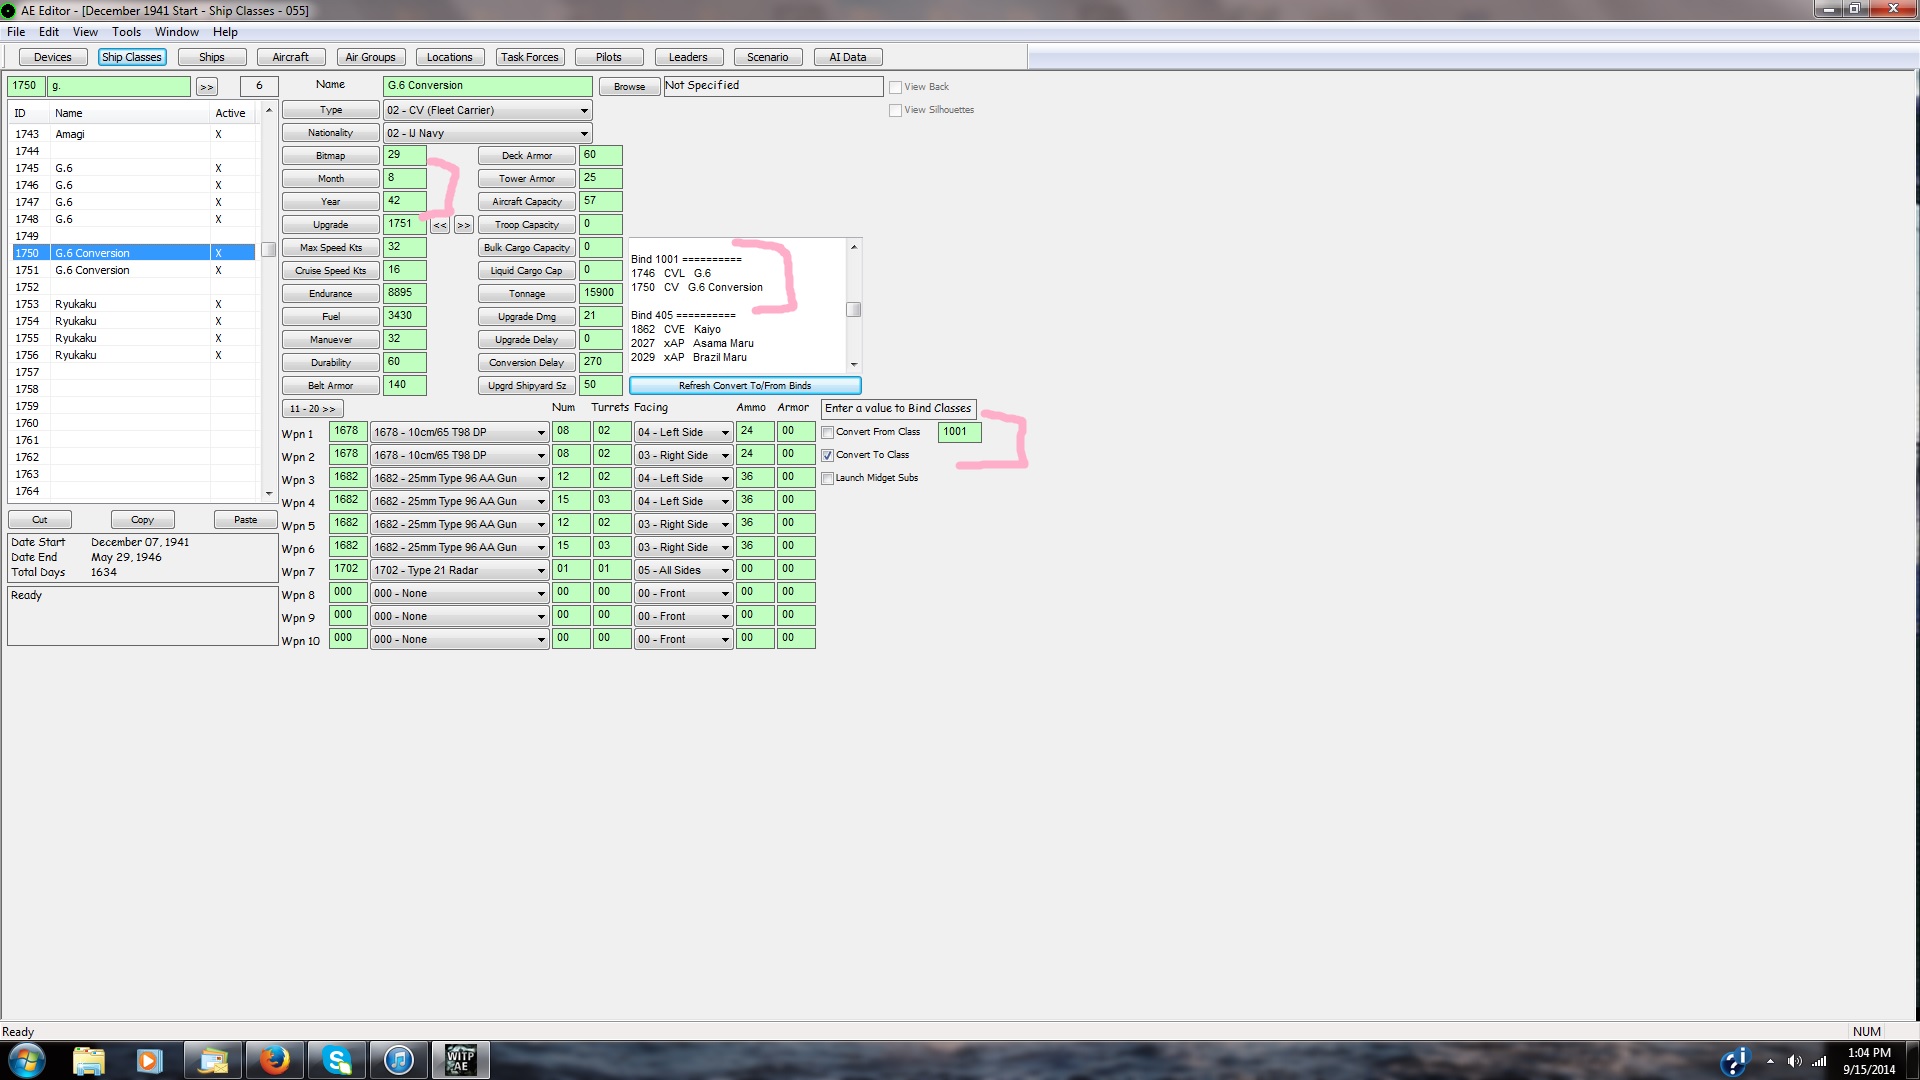Open iTunes taskbar icon
The image size is (1920, 1080).
[x=399, y=1059]
